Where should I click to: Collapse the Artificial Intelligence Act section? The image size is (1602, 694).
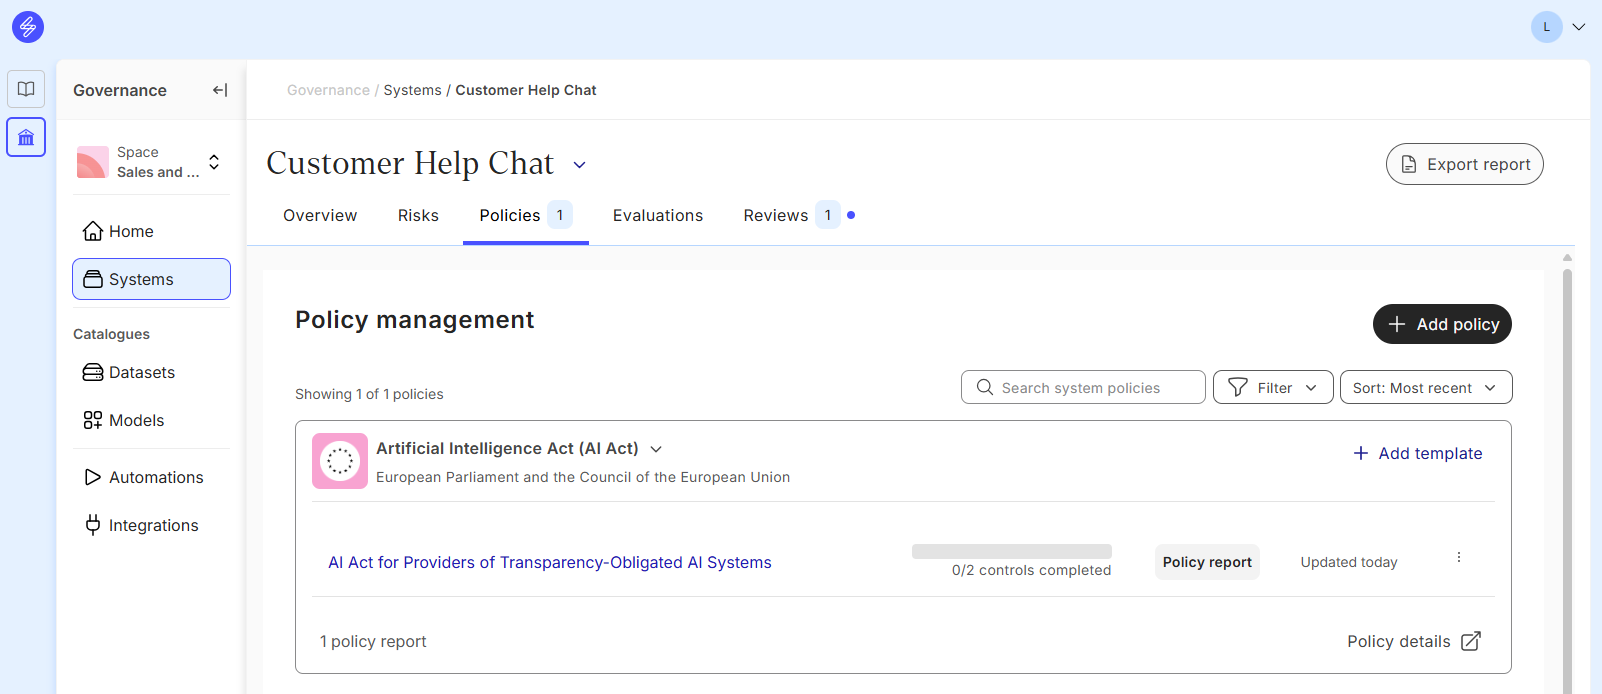(x=656, y=449)
